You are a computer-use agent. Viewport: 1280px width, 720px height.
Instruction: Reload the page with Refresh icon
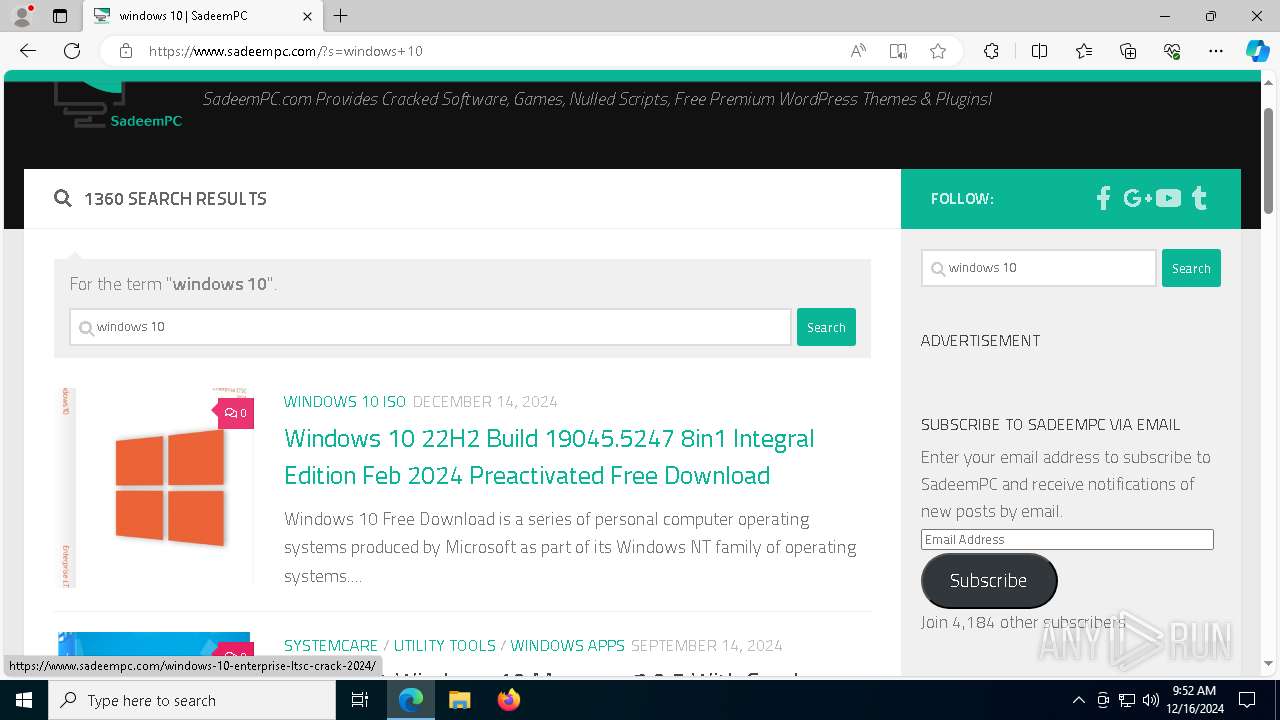click(x=72, y=51)
